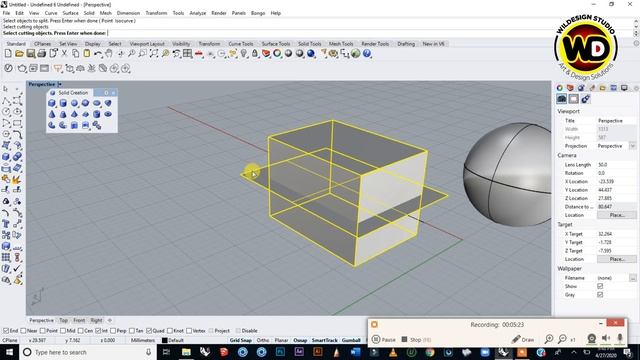Click the Zoom Extents icon

click(154, 53)
